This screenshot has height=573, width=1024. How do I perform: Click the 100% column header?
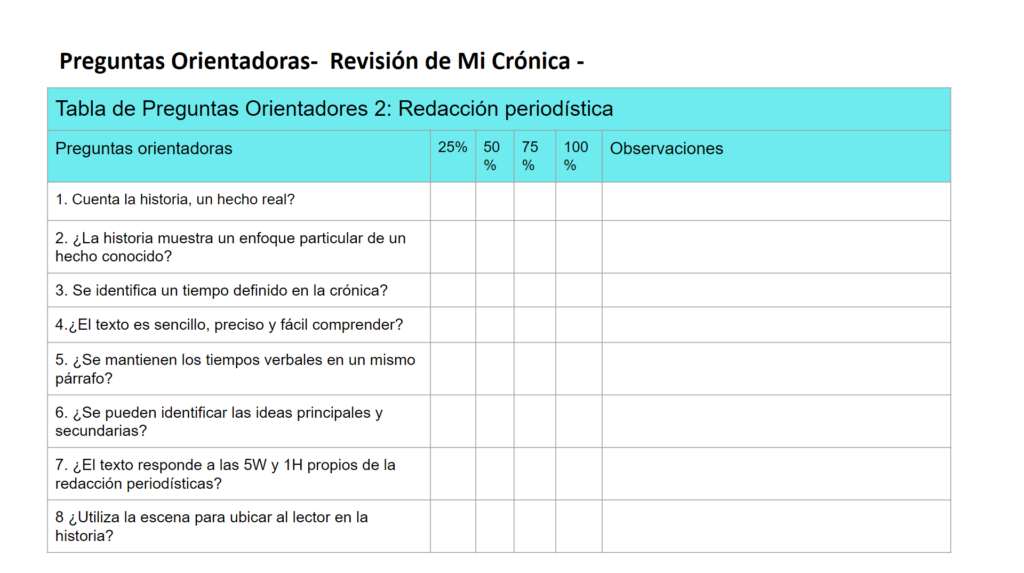pyautogui.click(x=576, y=156)
